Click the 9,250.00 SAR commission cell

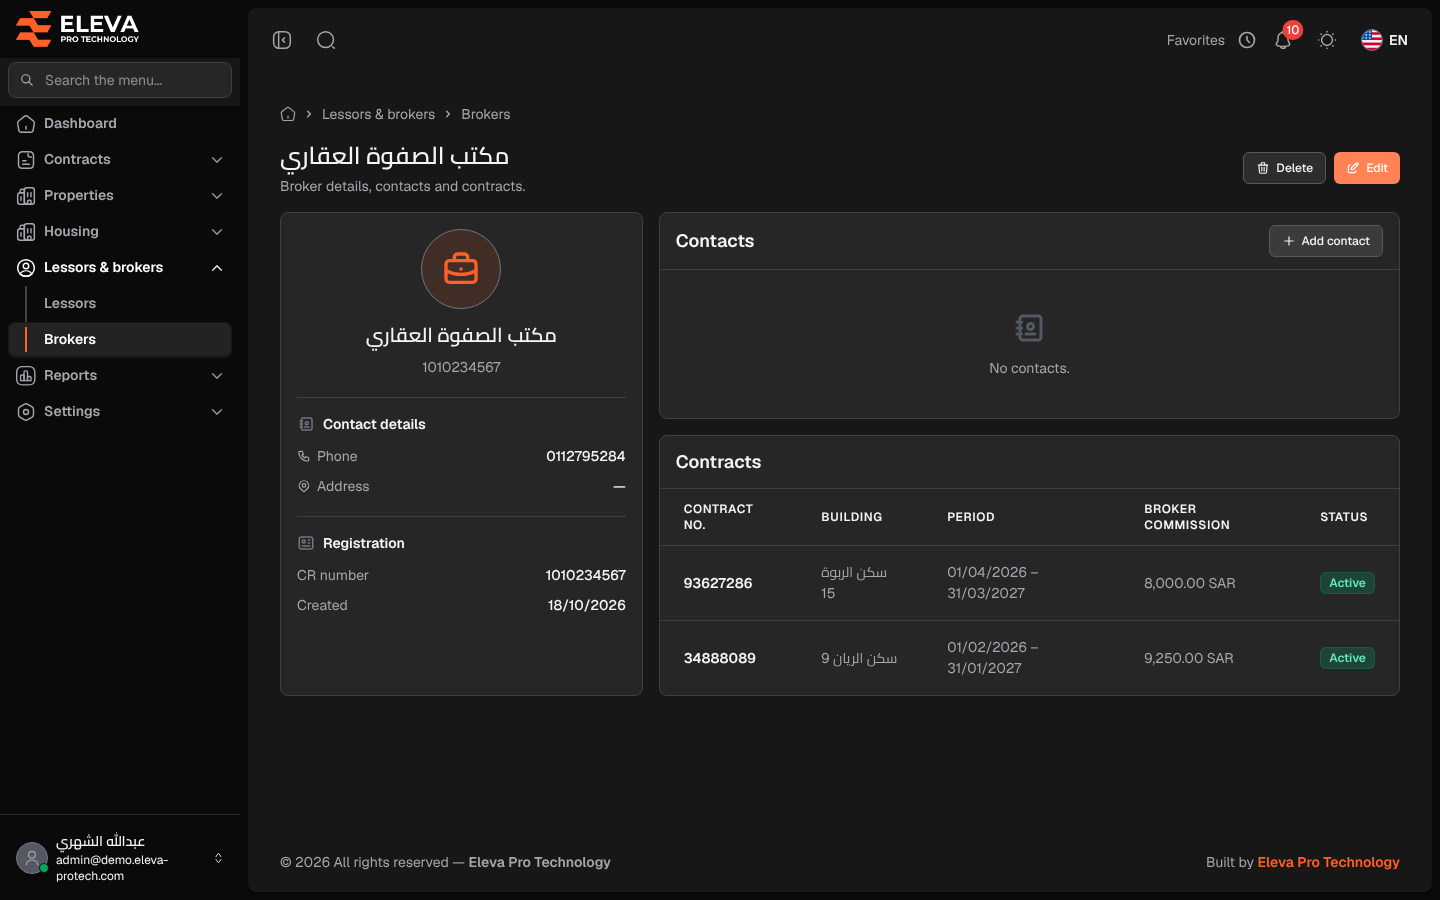pos(1189,658)
